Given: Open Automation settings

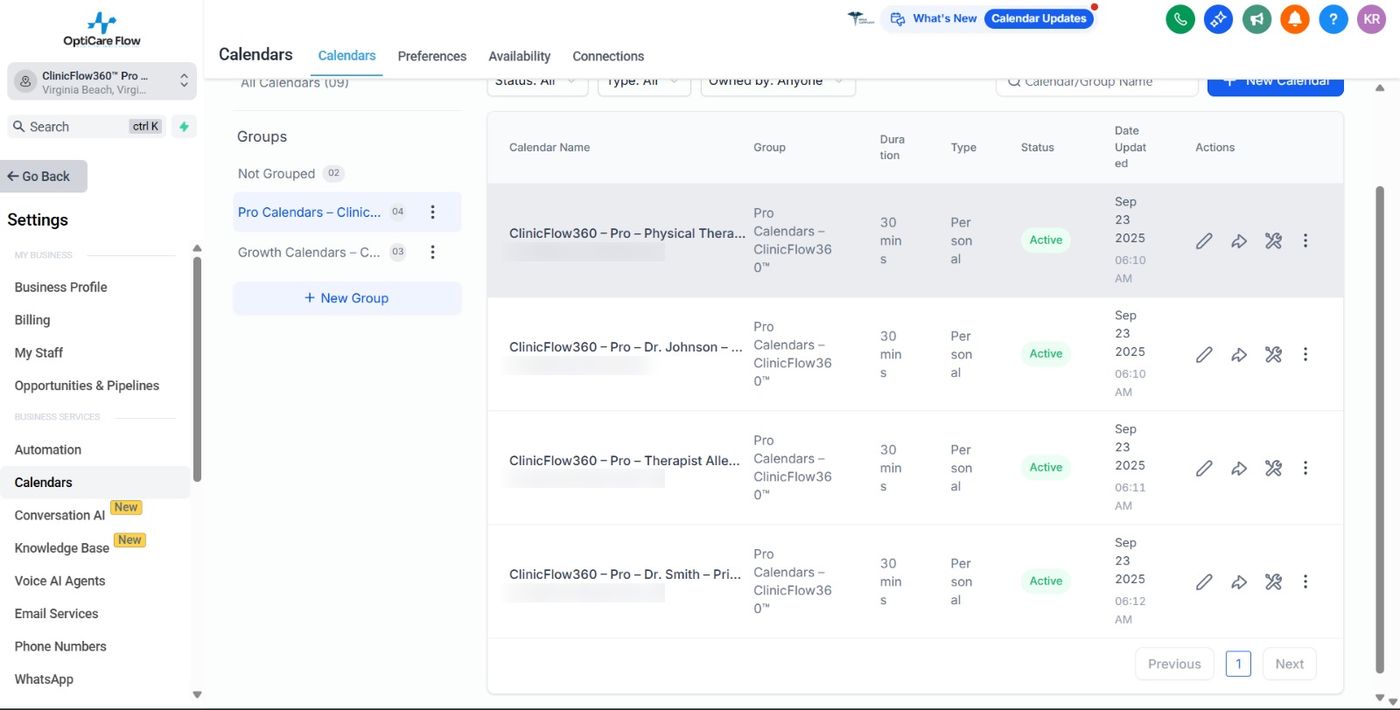Looking at the screenshot, I should [x=48, y=450].
